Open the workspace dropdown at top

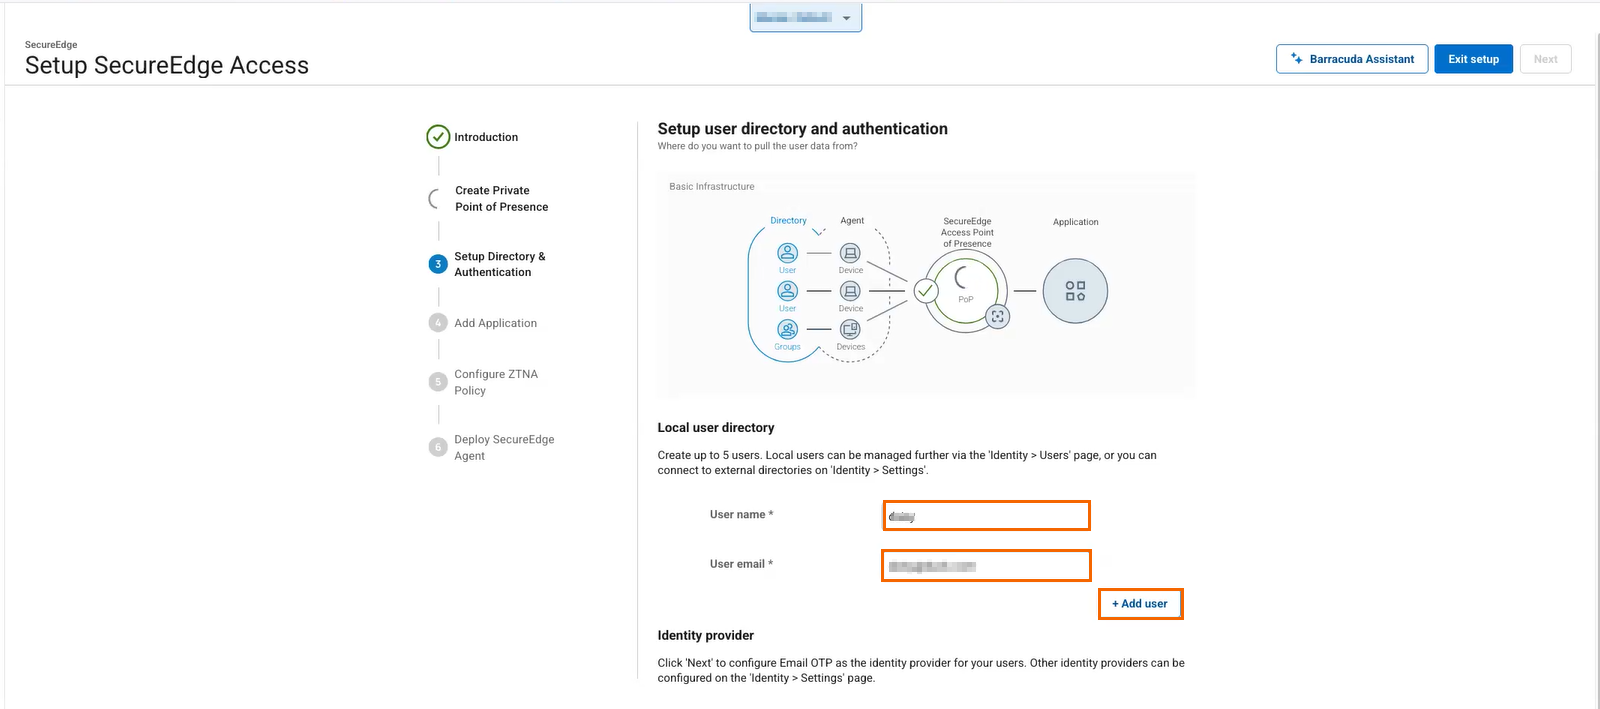pos(805,18)
